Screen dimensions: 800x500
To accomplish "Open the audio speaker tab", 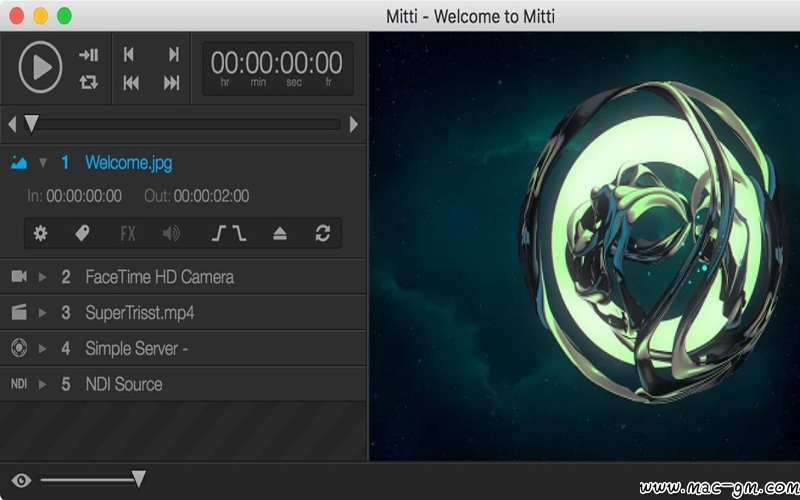I will coord(171,234).
